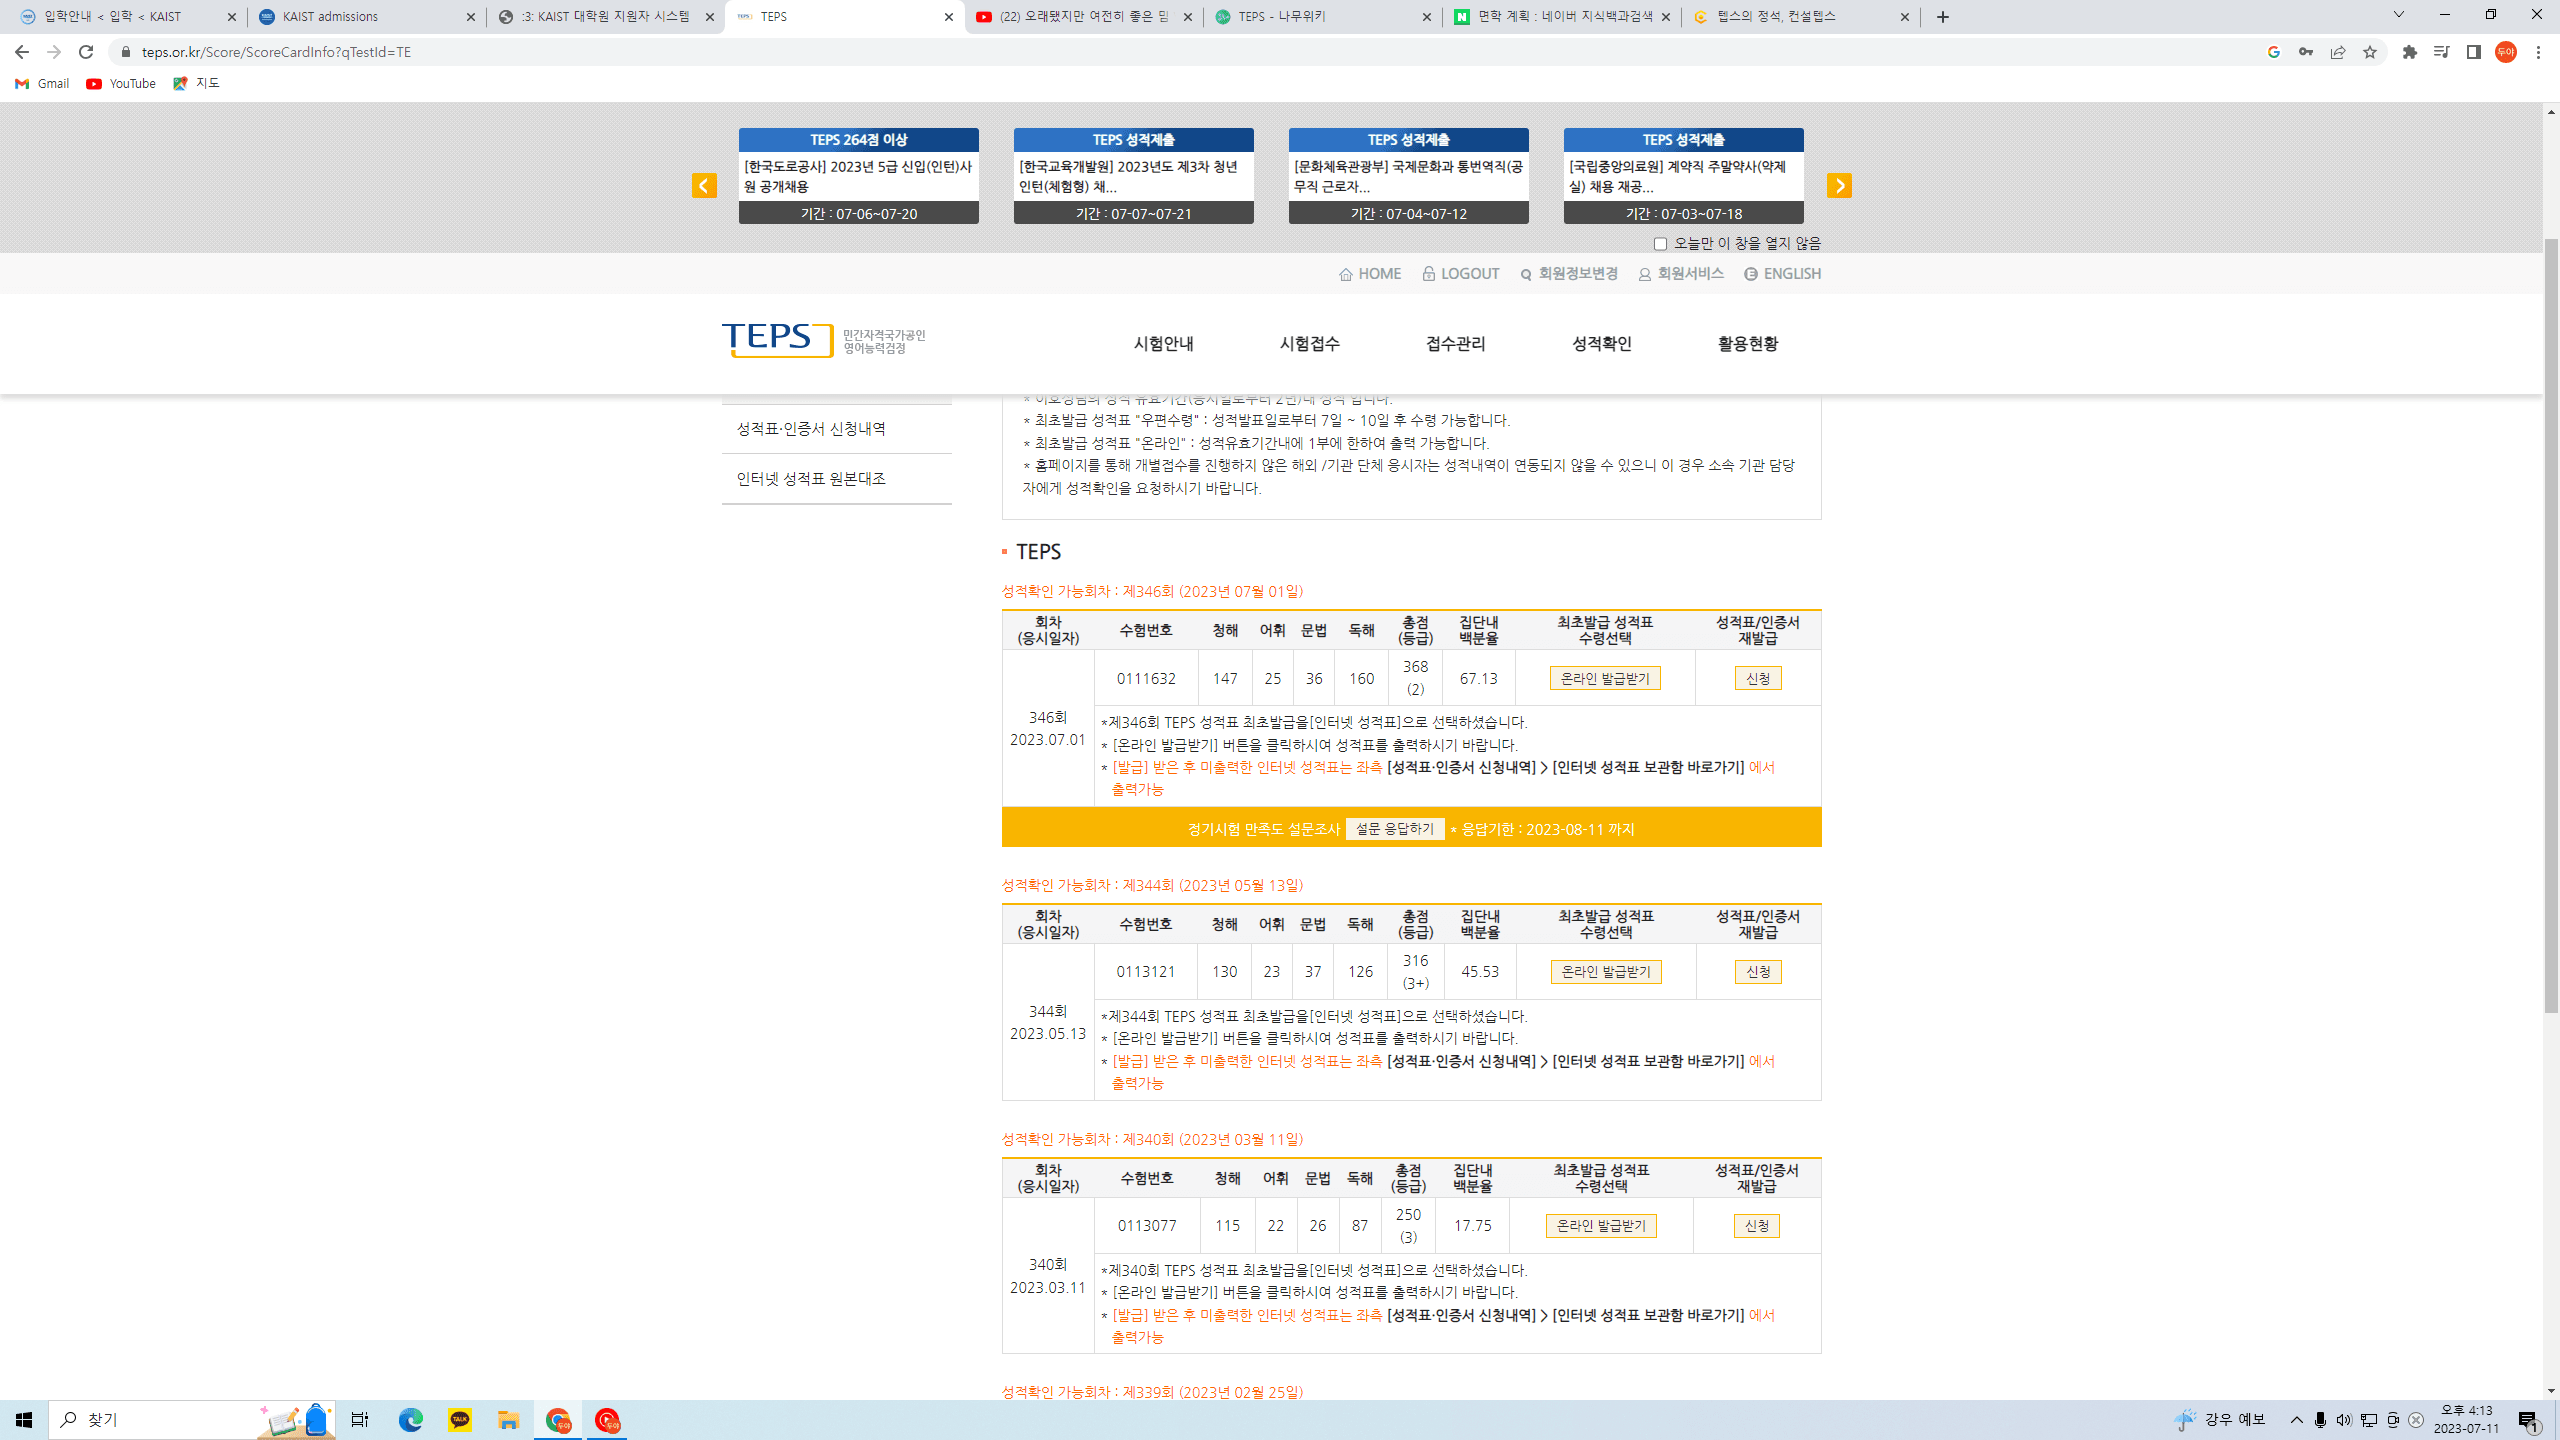The width and height of the screenshot is (2560, 1440).
Task: Click the share page icon in address bar
Action: tap(2337, 52)
